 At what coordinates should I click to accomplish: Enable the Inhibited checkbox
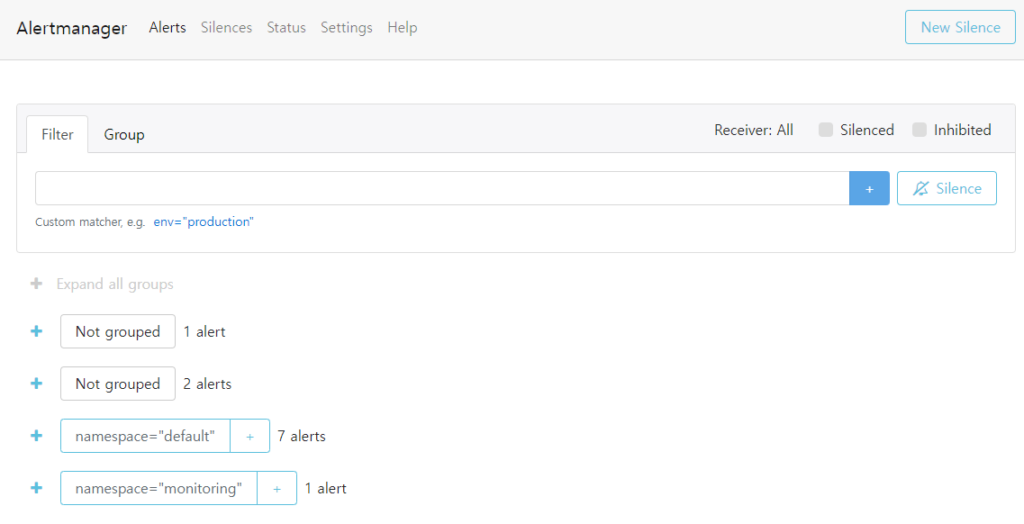tap(920, 129)
